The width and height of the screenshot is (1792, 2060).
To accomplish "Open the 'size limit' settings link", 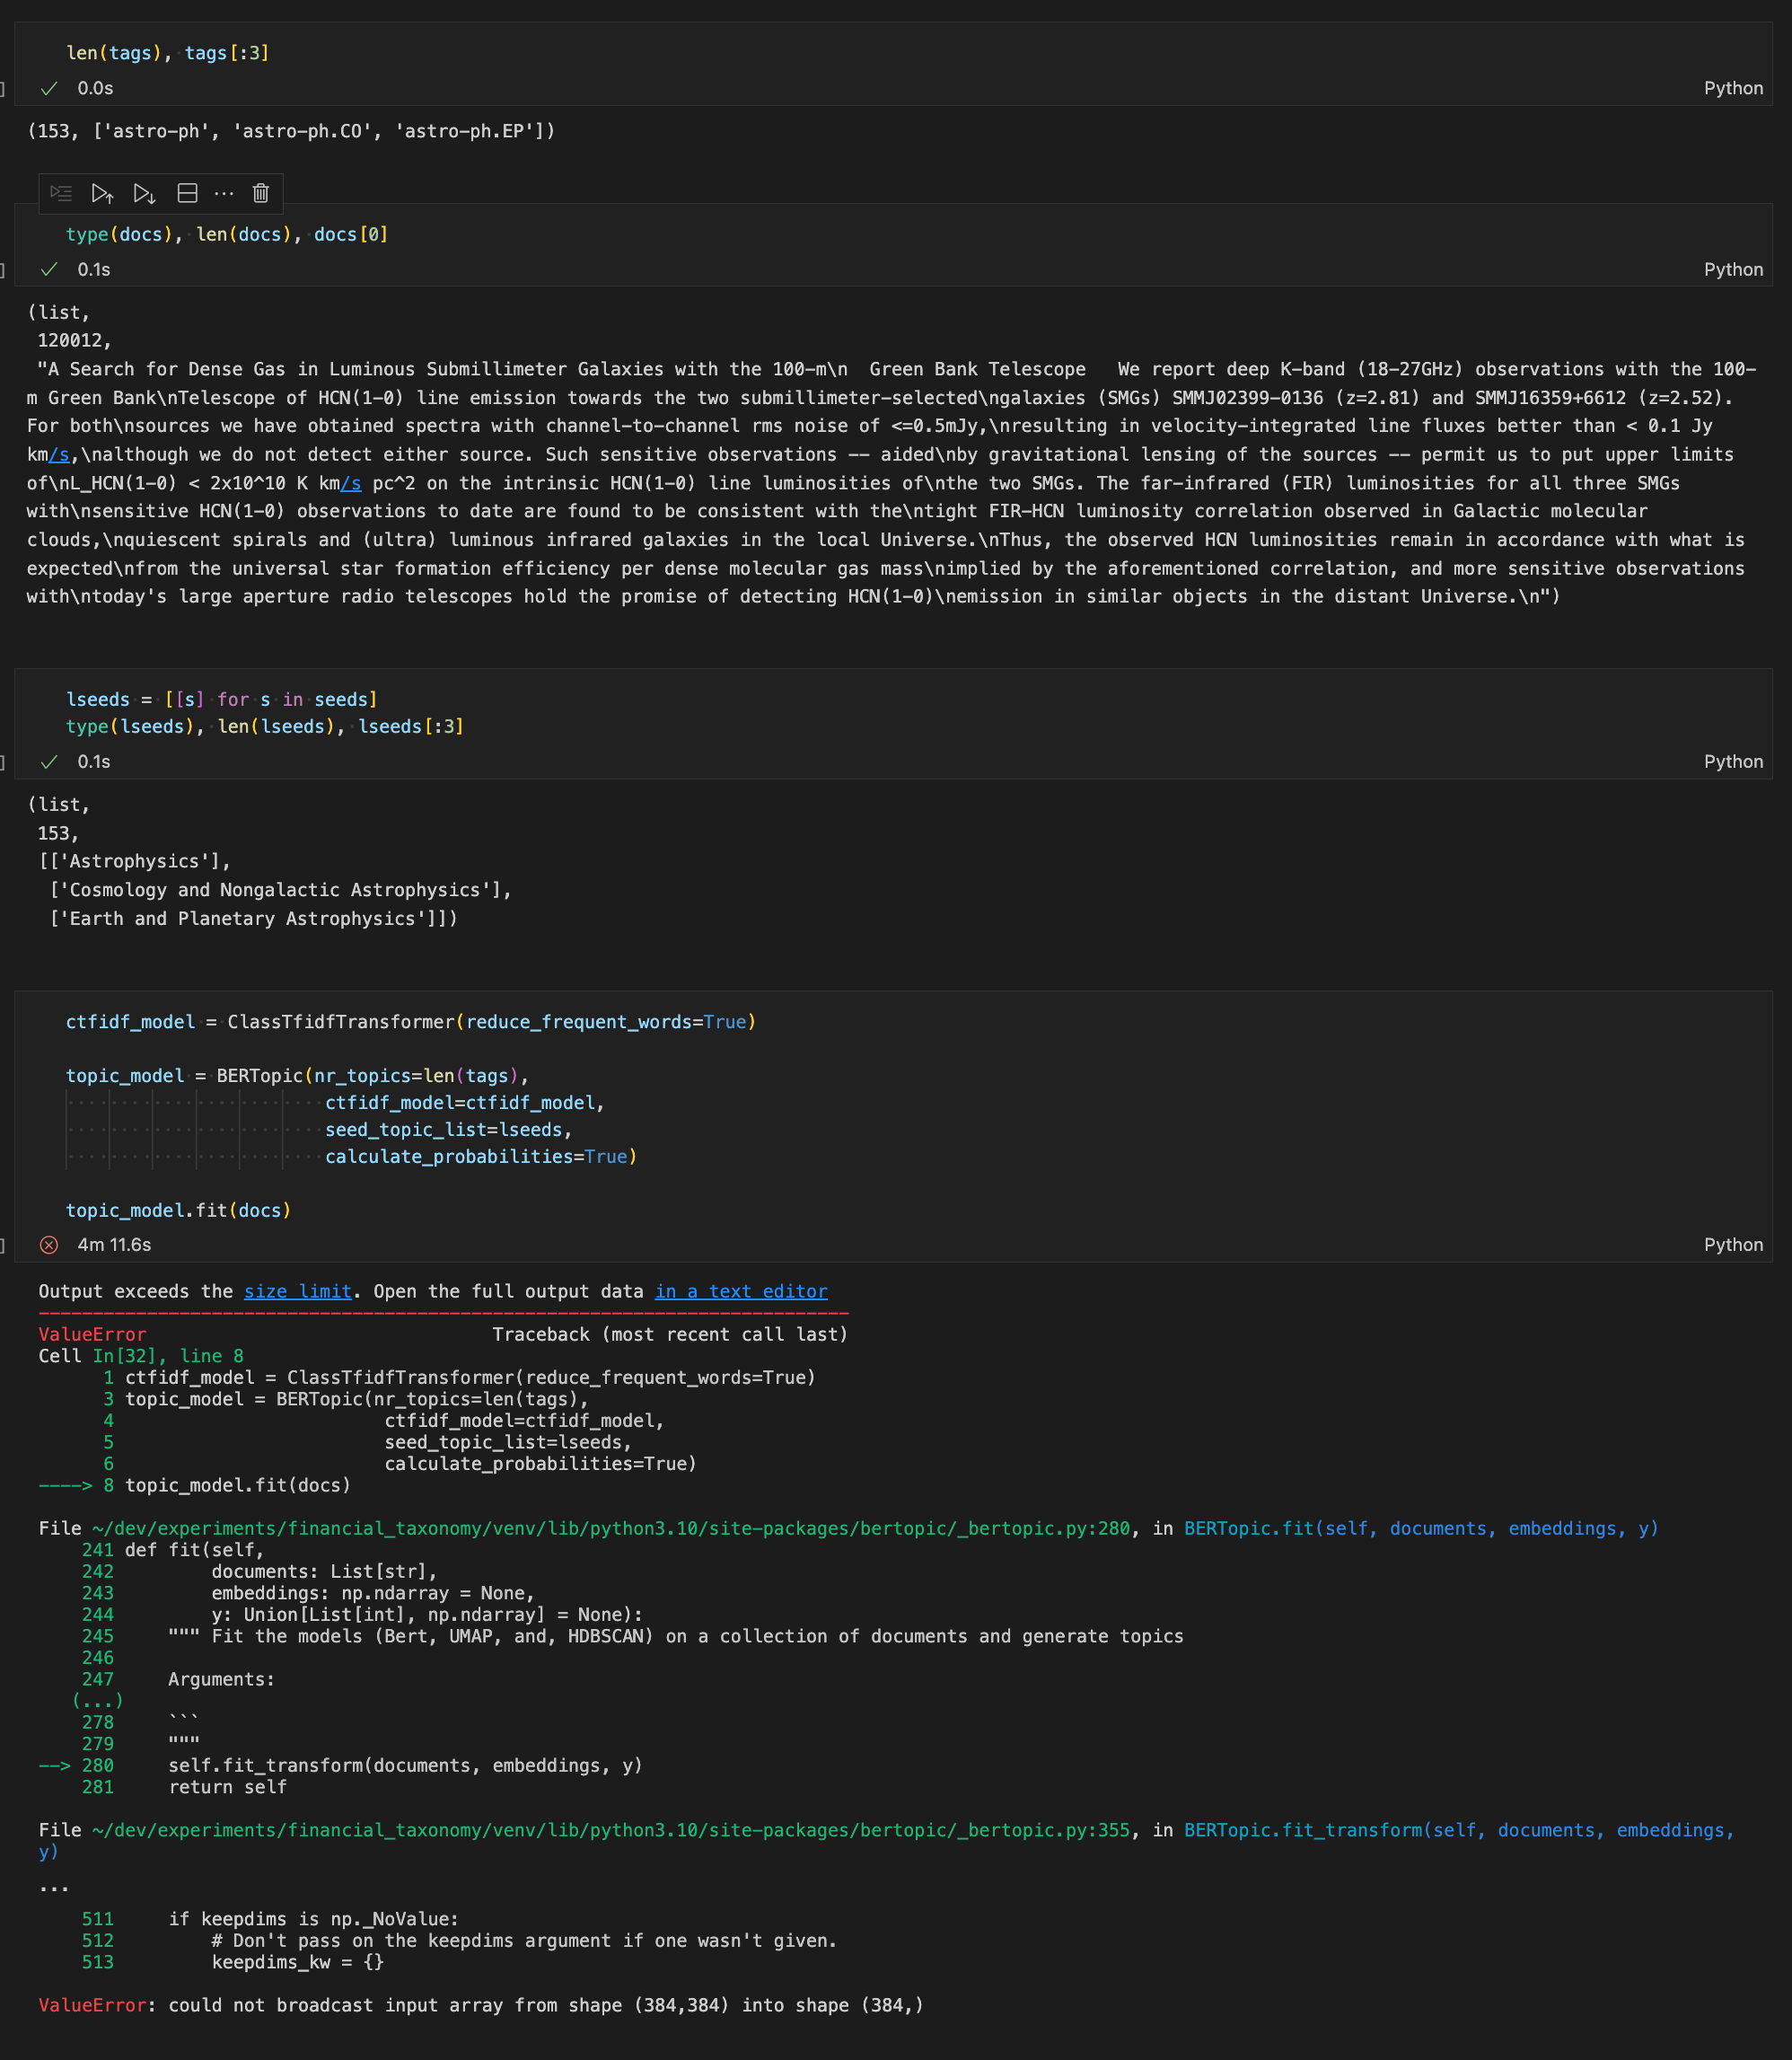I will (x=298, y=1291).
